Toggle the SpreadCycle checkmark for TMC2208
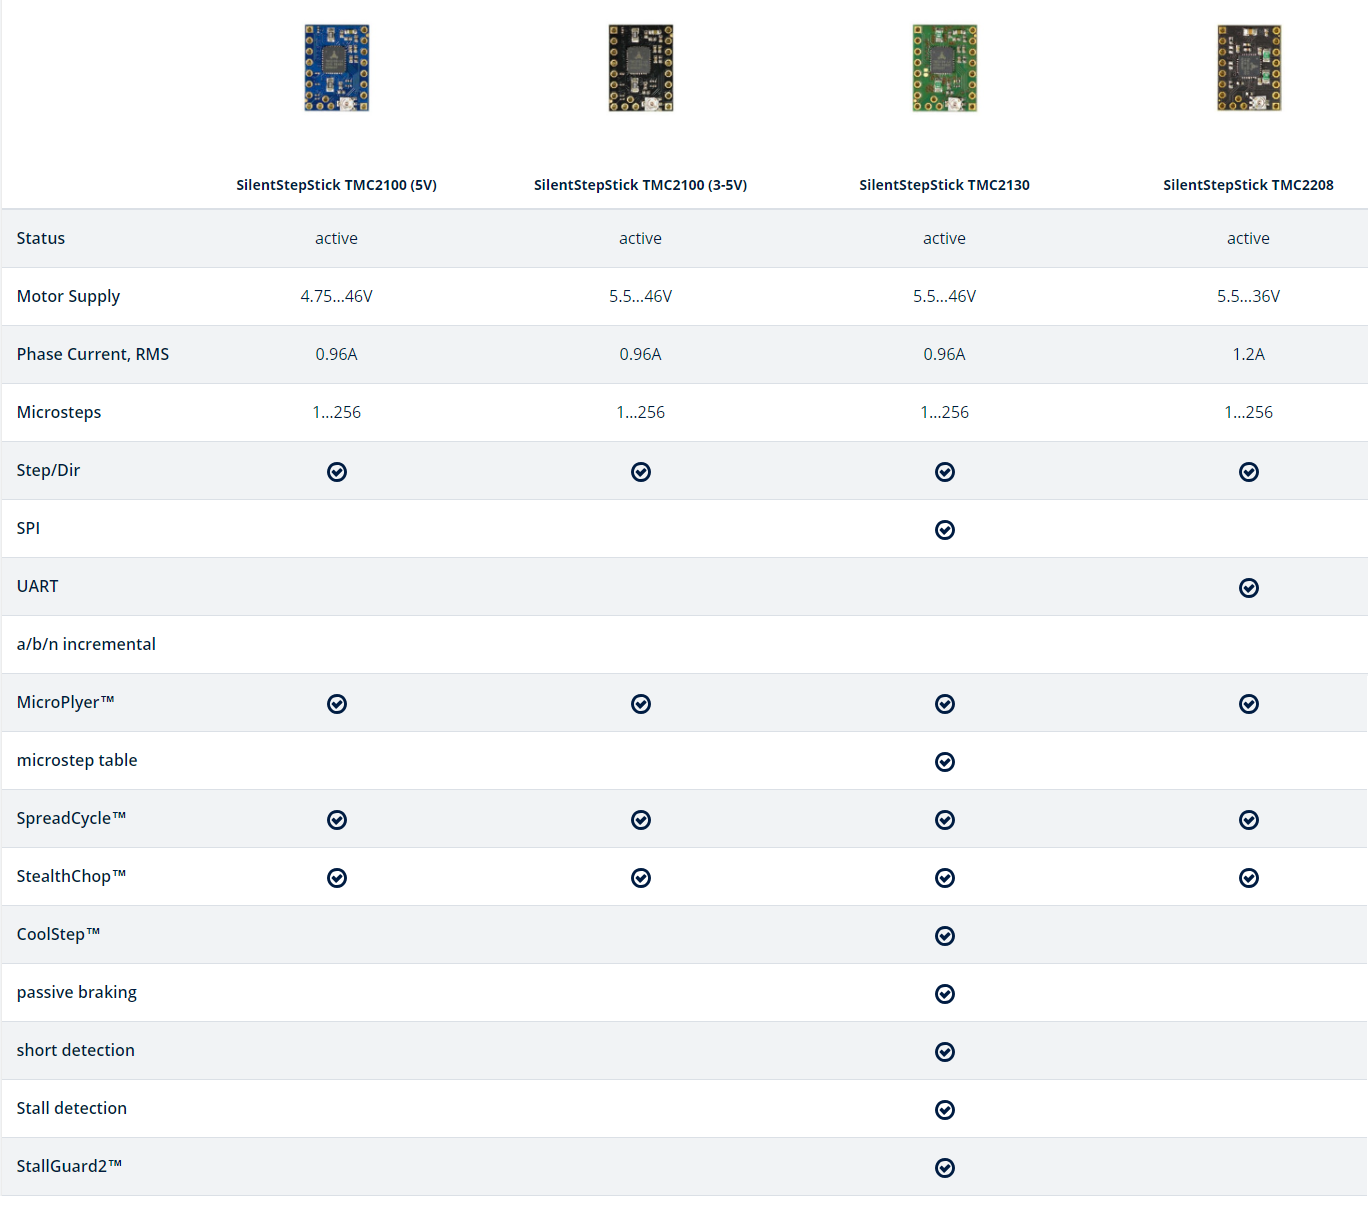 (x=1248, y=819)
